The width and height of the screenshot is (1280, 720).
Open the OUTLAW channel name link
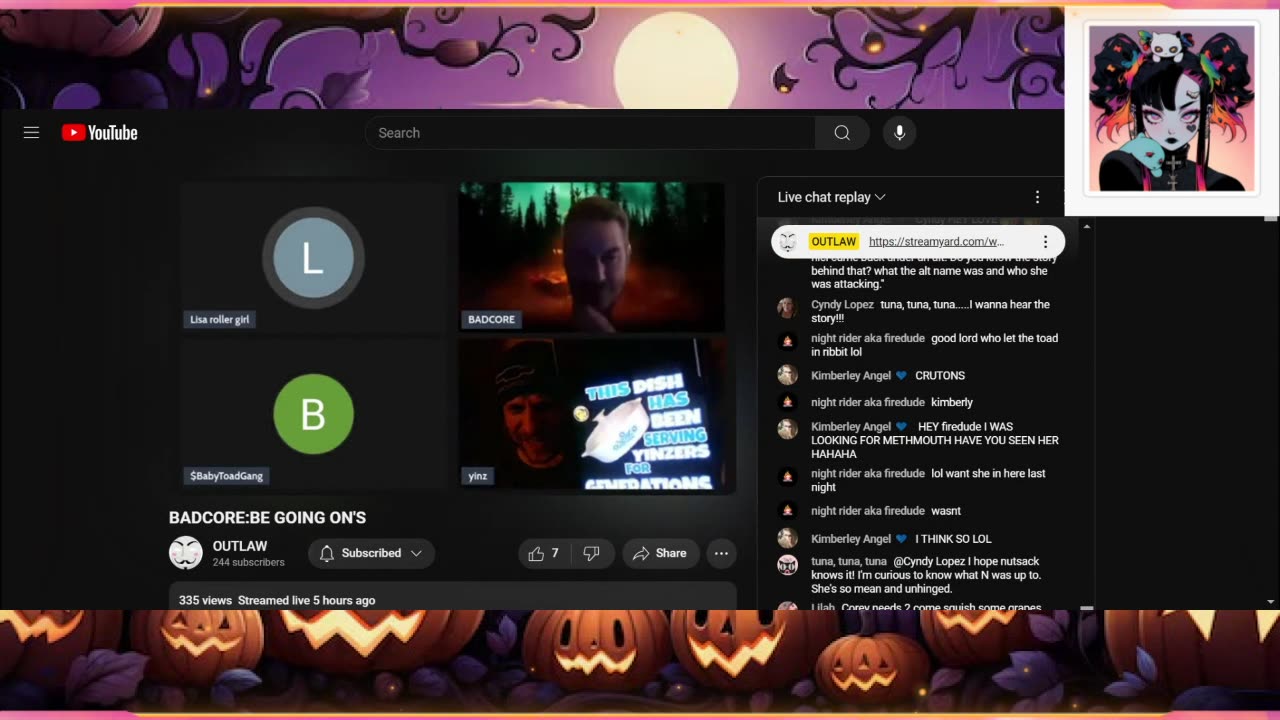pyautogui.click(x=240, y=546)
